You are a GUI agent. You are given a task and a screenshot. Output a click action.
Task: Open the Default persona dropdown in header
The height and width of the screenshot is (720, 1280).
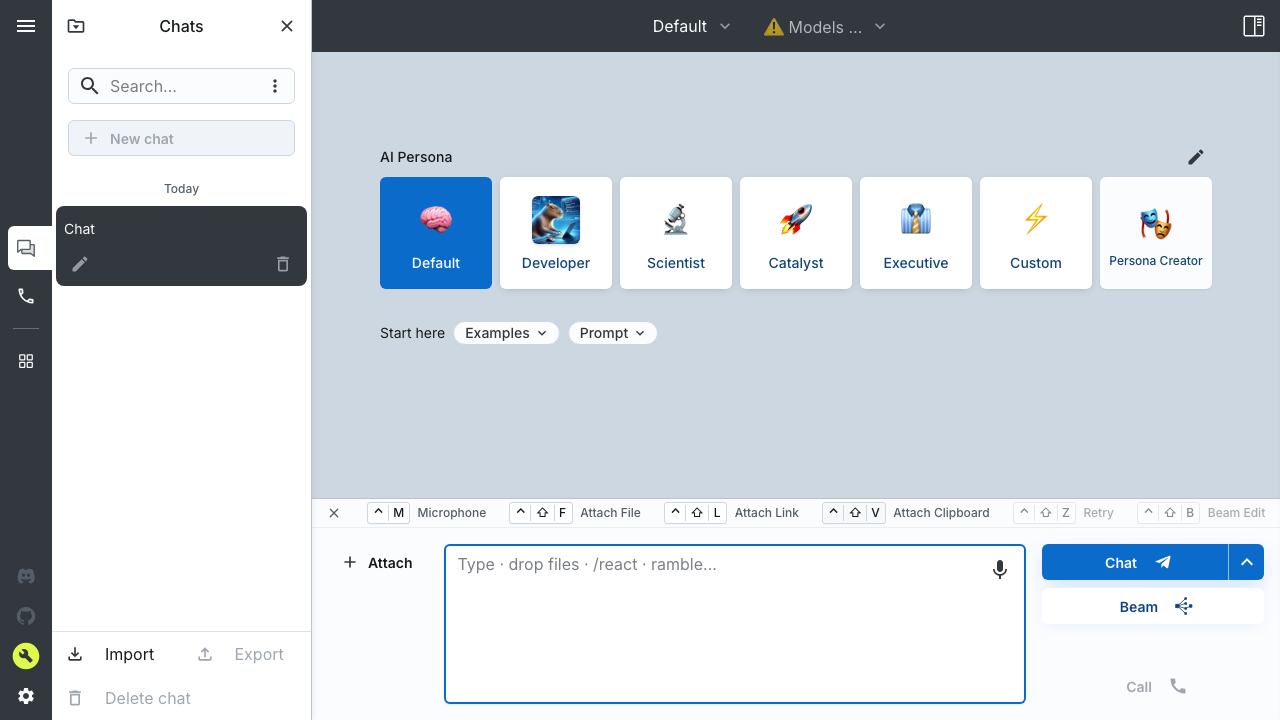(x=692, y=26)
